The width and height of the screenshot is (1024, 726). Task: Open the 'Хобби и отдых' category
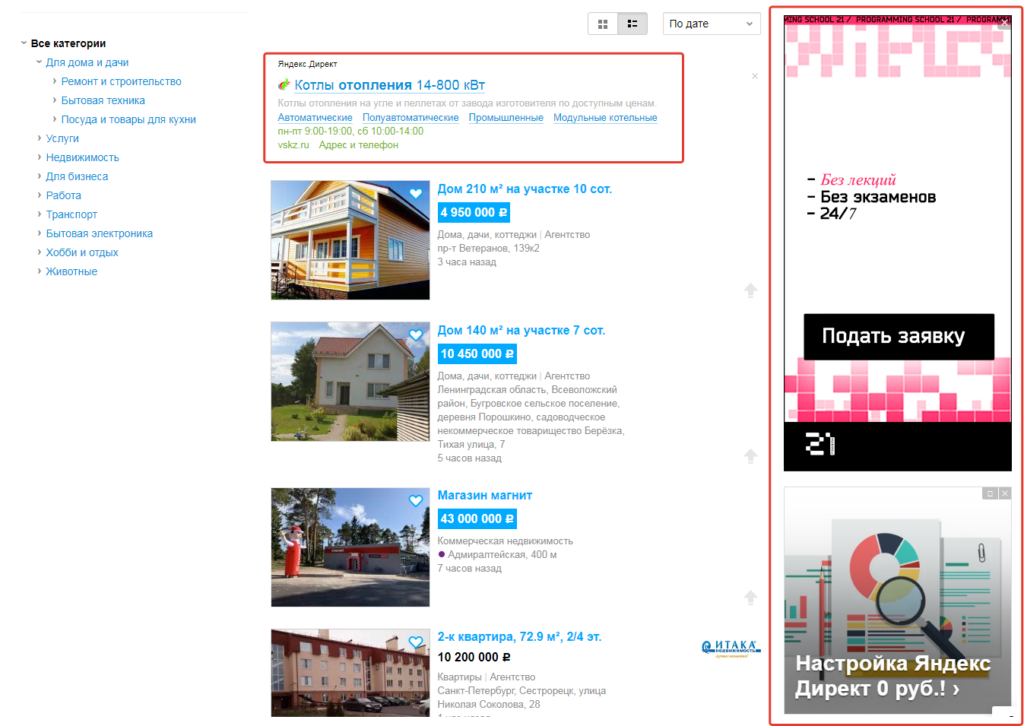pos(82,252)
